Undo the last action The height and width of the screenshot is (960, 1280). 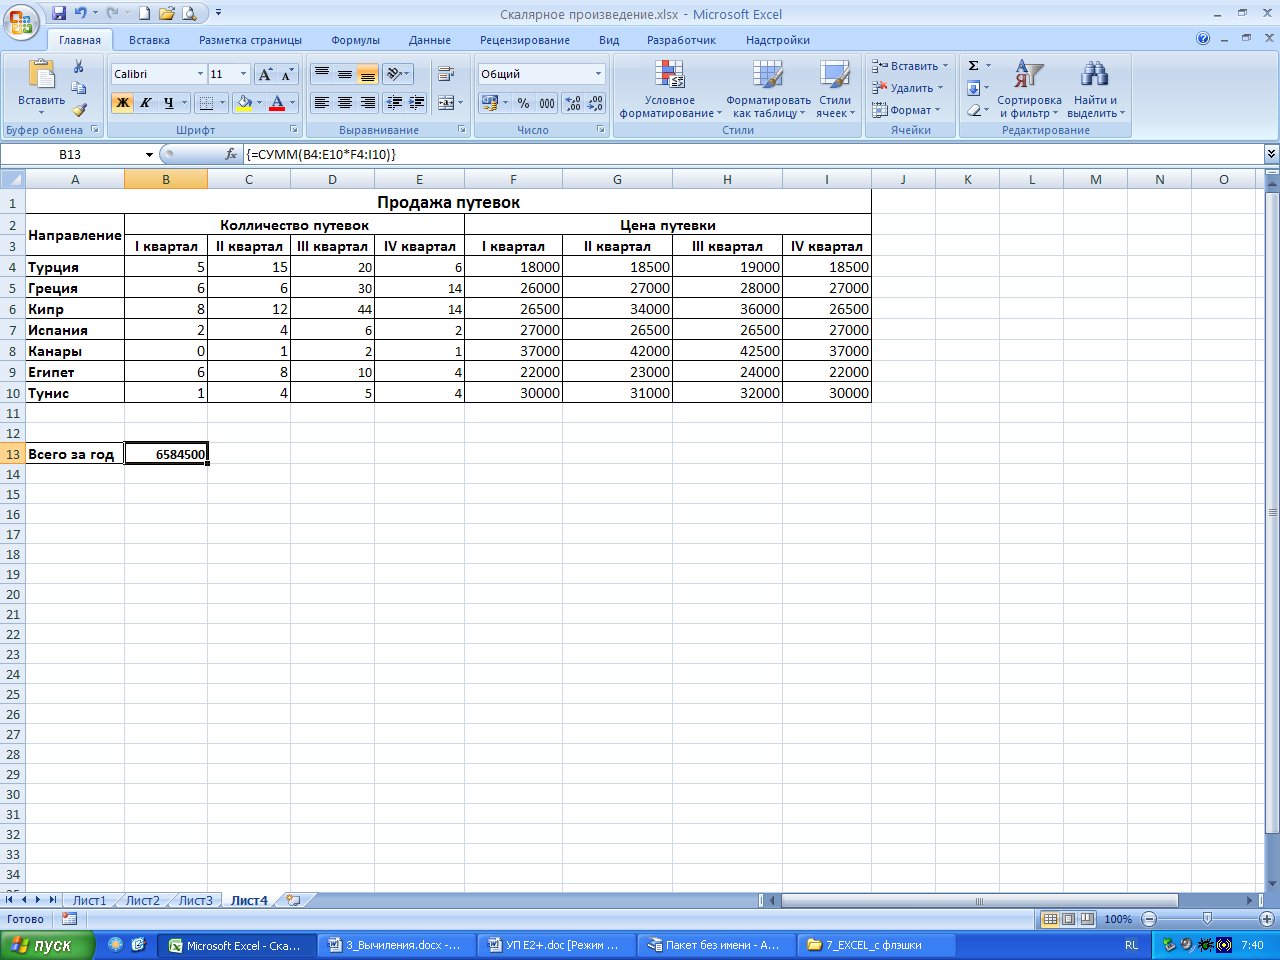click(81, 13)
